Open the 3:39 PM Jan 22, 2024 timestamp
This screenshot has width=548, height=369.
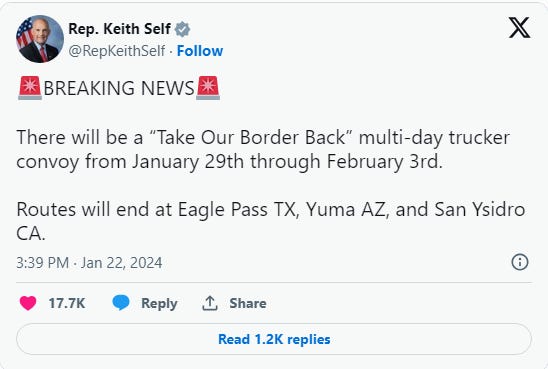[89, 263]
